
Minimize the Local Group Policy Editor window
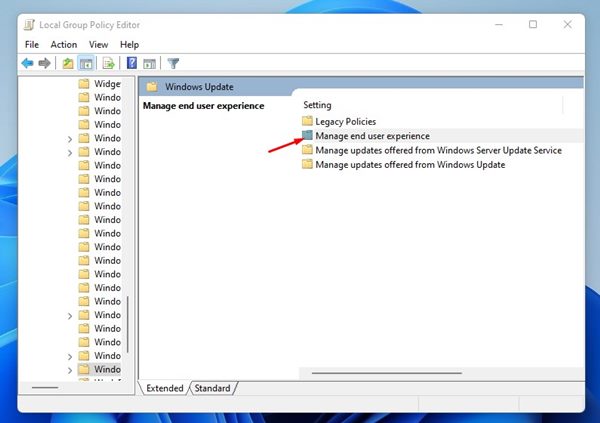(x=499, y=25)
